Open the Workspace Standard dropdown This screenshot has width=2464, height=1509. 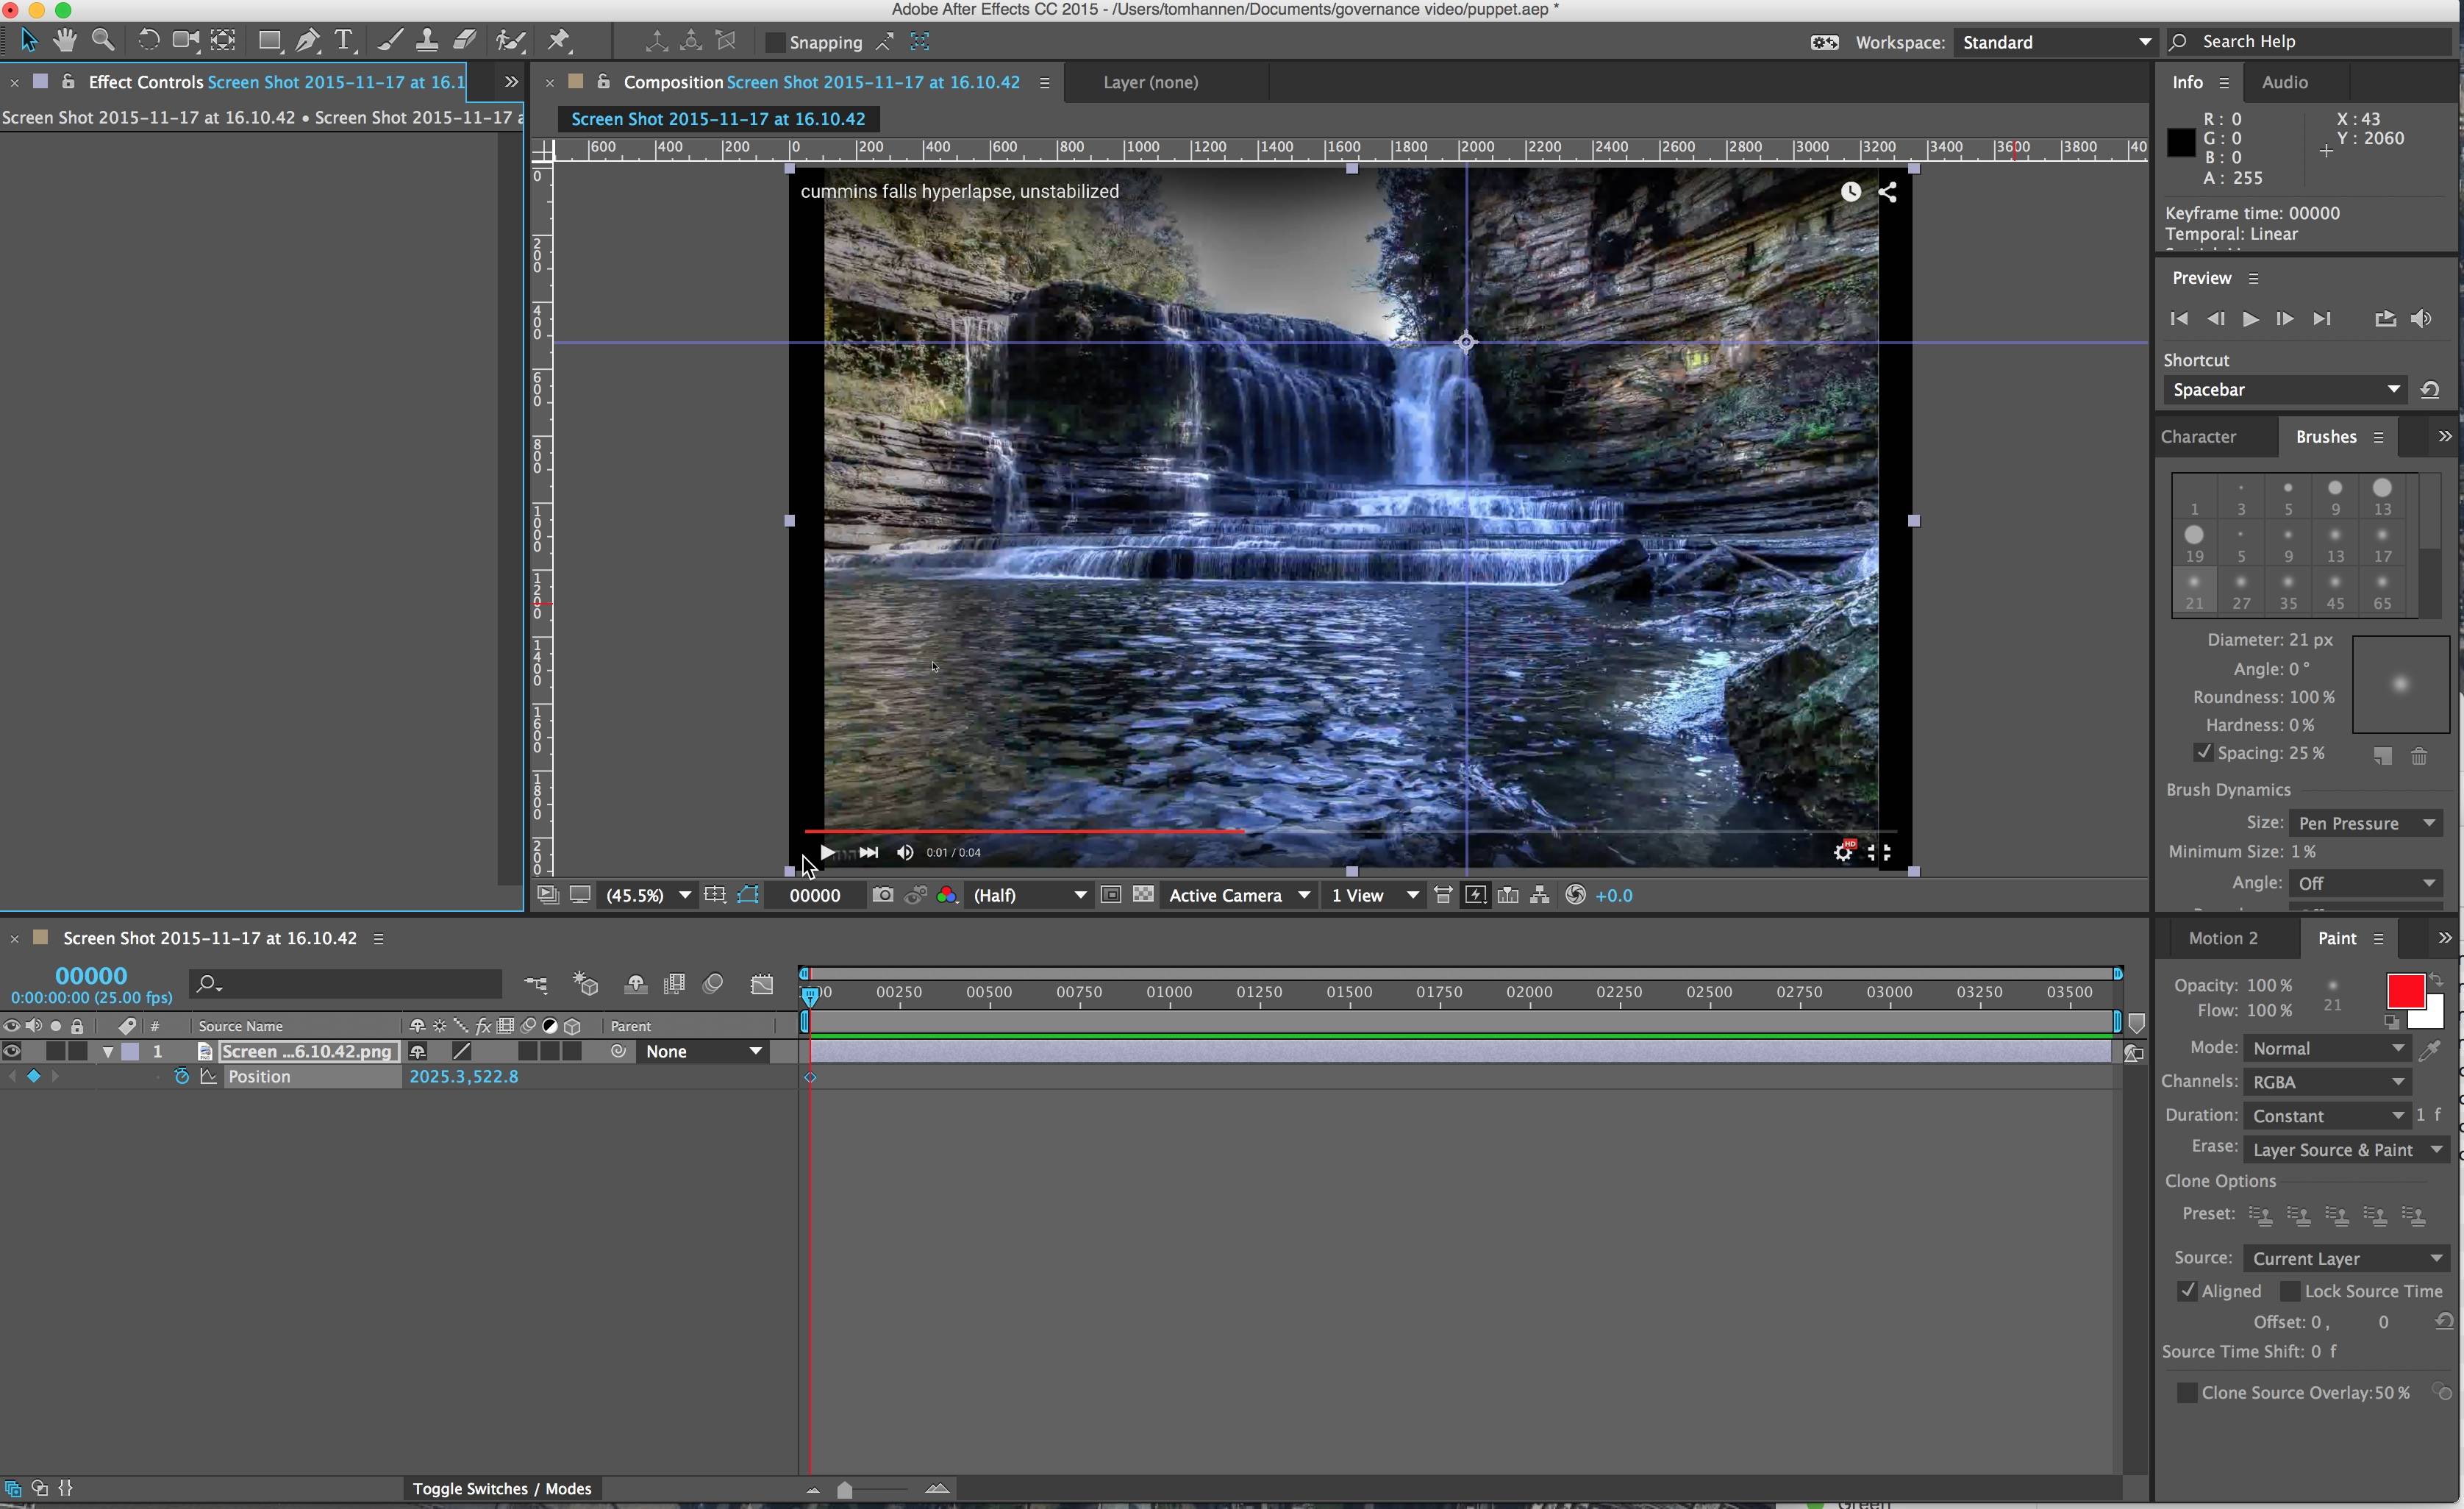[2055, 42]
